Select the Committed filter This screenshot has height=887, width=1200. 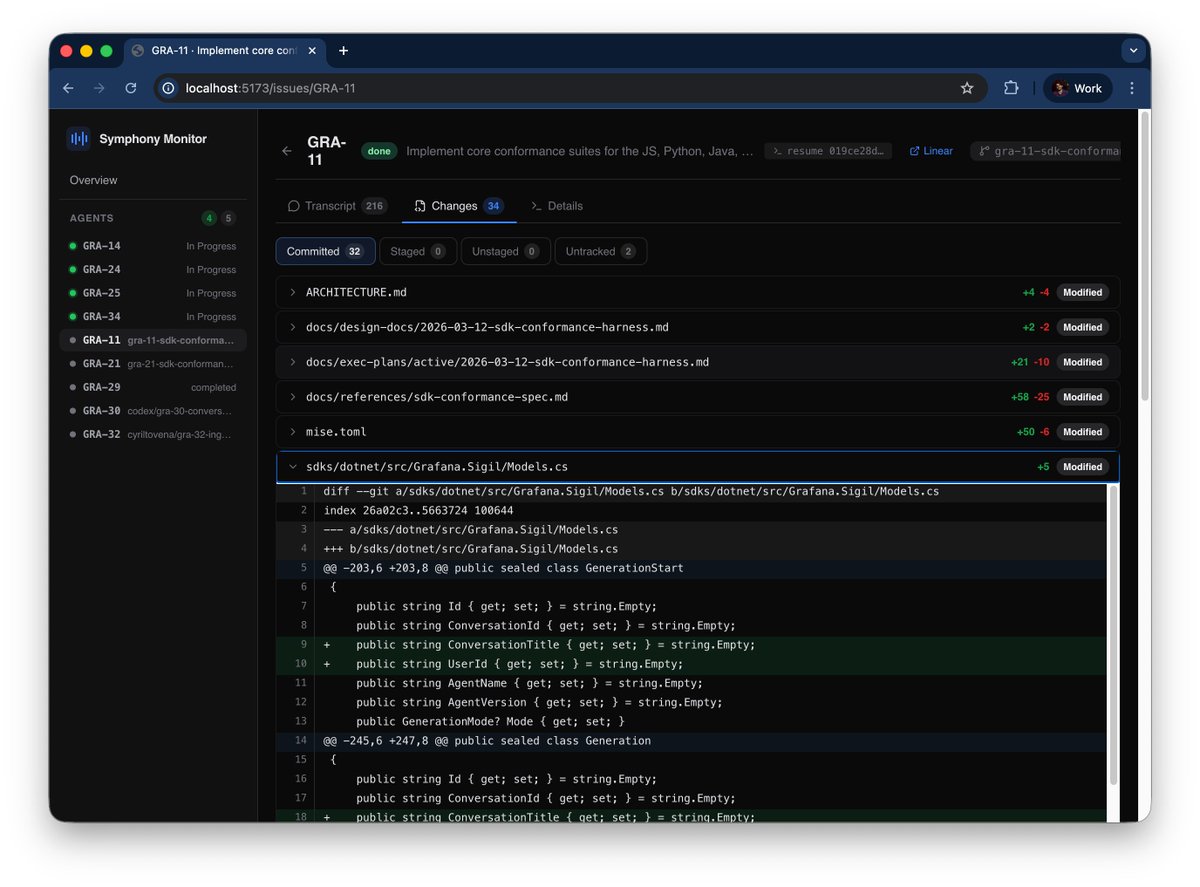325,251
